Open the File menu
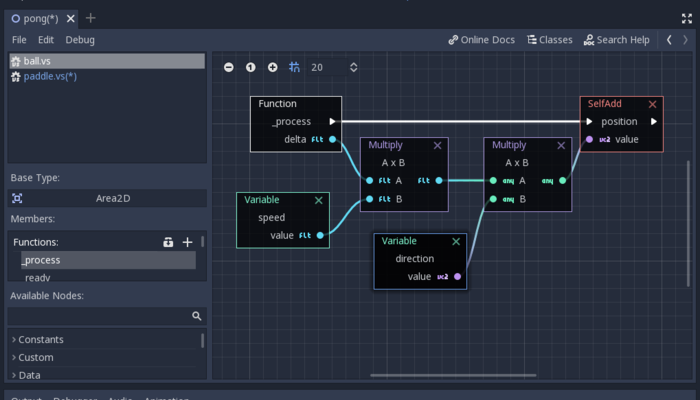 (x=19, y=40)
